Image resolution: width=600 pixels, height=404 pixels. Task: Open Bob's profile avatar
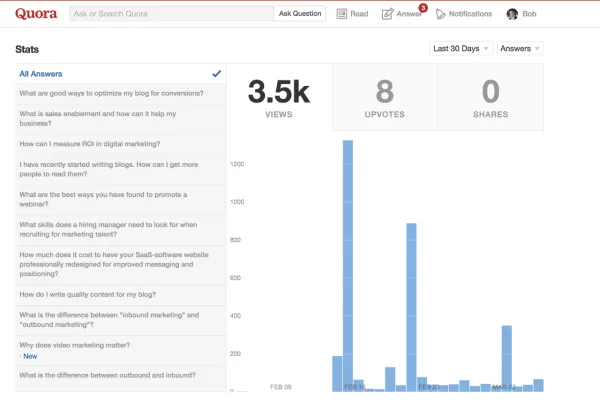(512, 14)
